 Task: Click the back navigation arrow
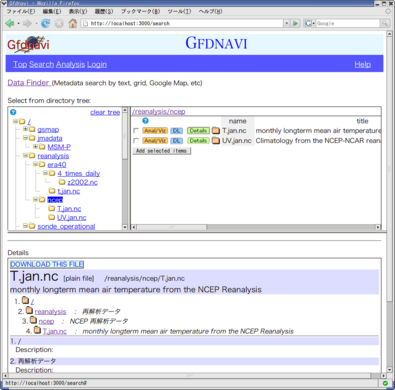[x=10, y=23]
